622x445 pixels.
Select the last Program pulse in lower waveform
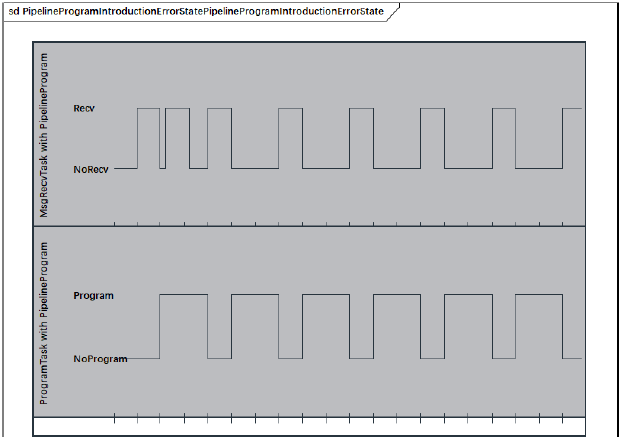[x=538, y=295]
